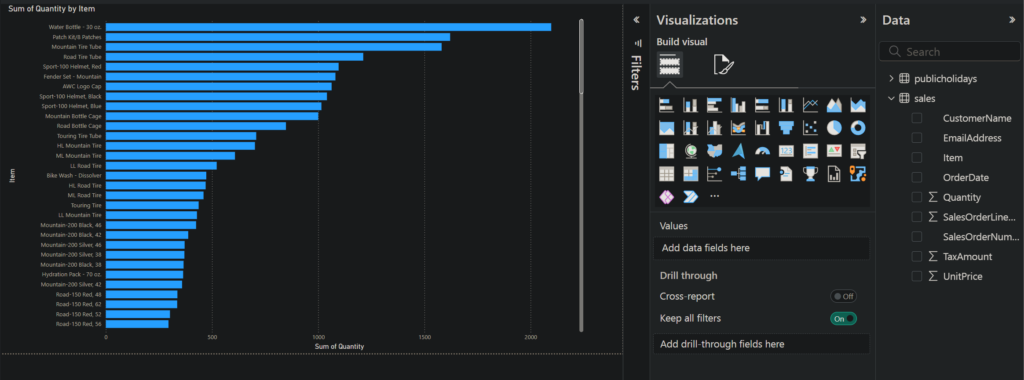This screenshot has height=380, width=1024.
Task: Pick the 100% stacked bar chart visual
Action: point(762,105)
